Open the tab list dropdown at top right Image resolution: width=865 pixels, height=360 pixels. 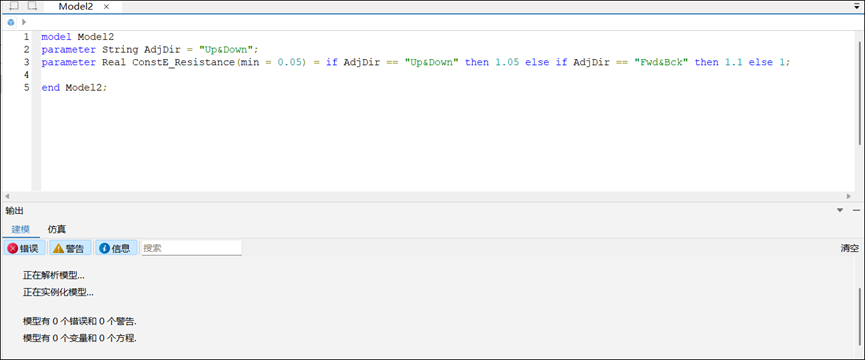coord(857,6)
